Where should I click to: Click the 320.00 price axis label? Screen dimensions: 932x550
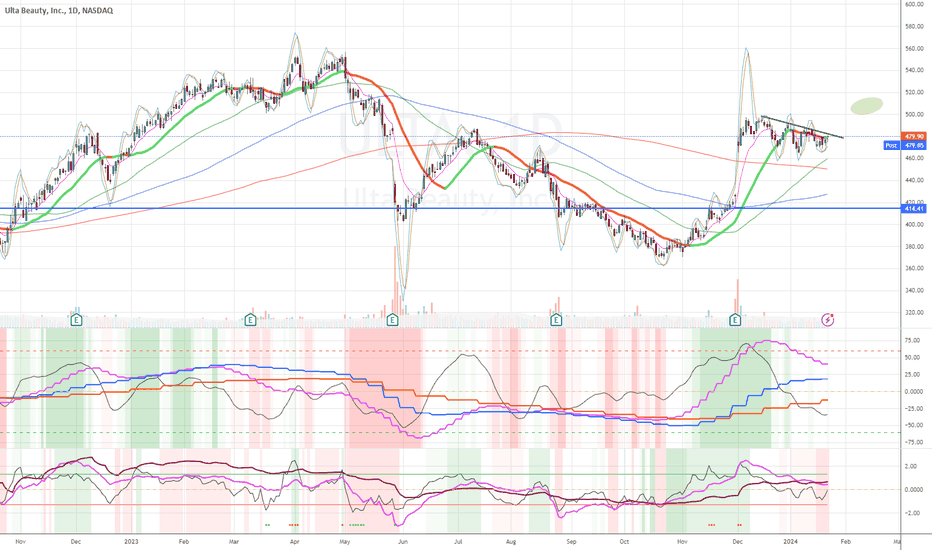(914, 312)
